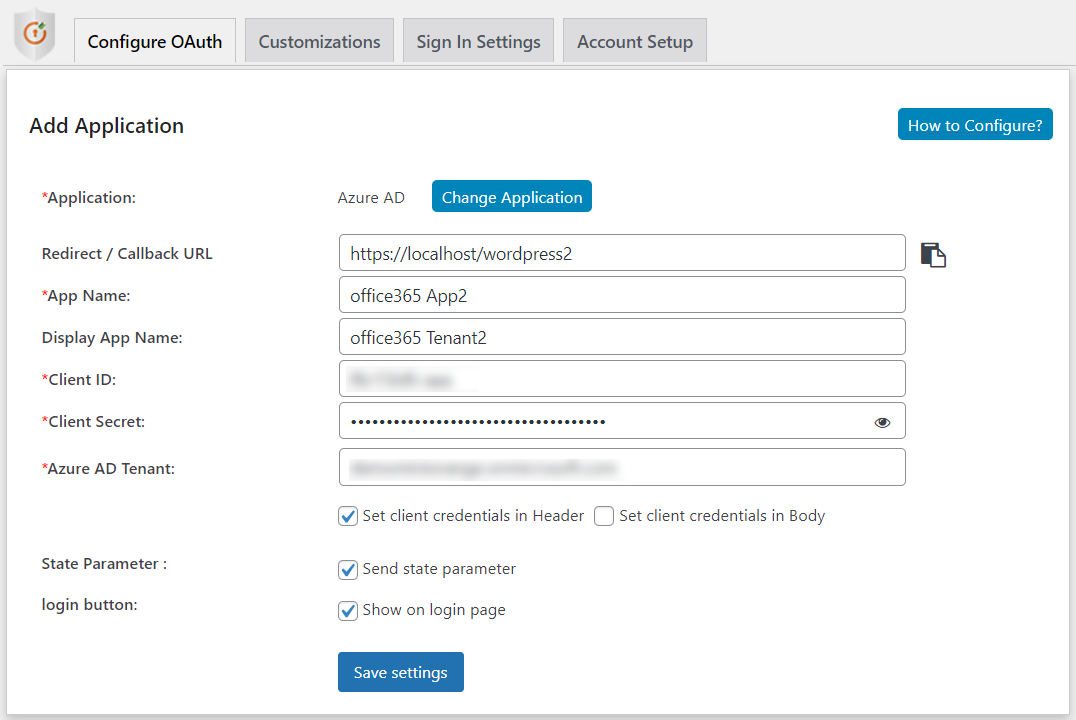Screen dimensions: 1076x720
Task: Click the How to Configure? button
Action: (x=975, y=124)
